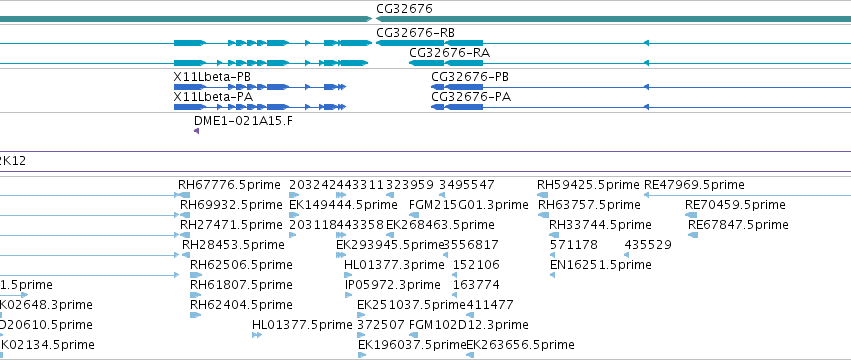851x360 pixels.
Task: Select the CG32676-PB protein label
Action: click(471, 77)
